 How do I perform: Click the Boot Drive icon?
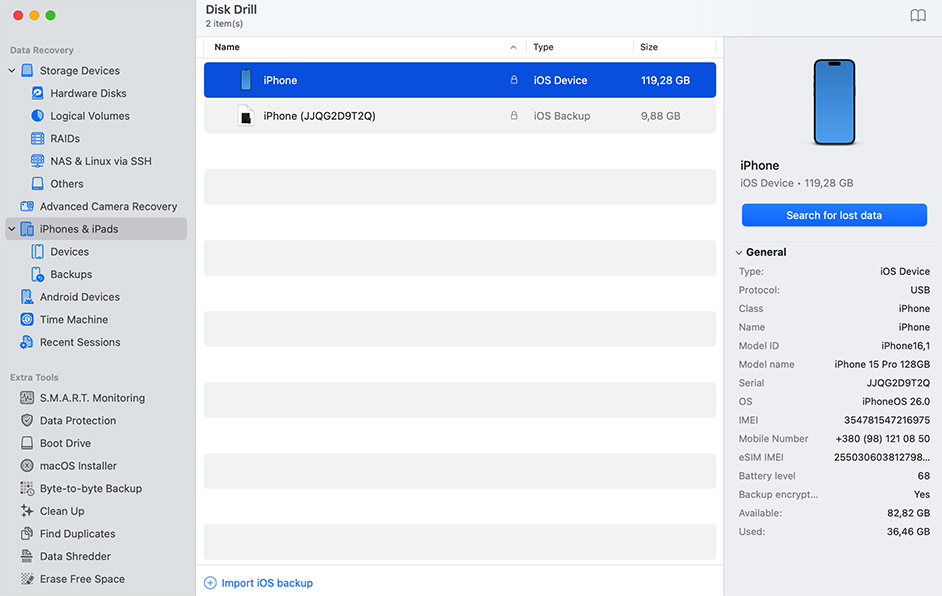[27, 443]
